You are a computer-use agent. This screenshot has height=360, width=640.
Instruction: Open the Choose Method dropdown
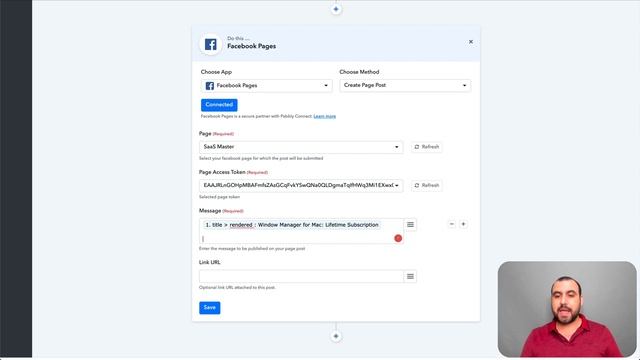[405, 85]
